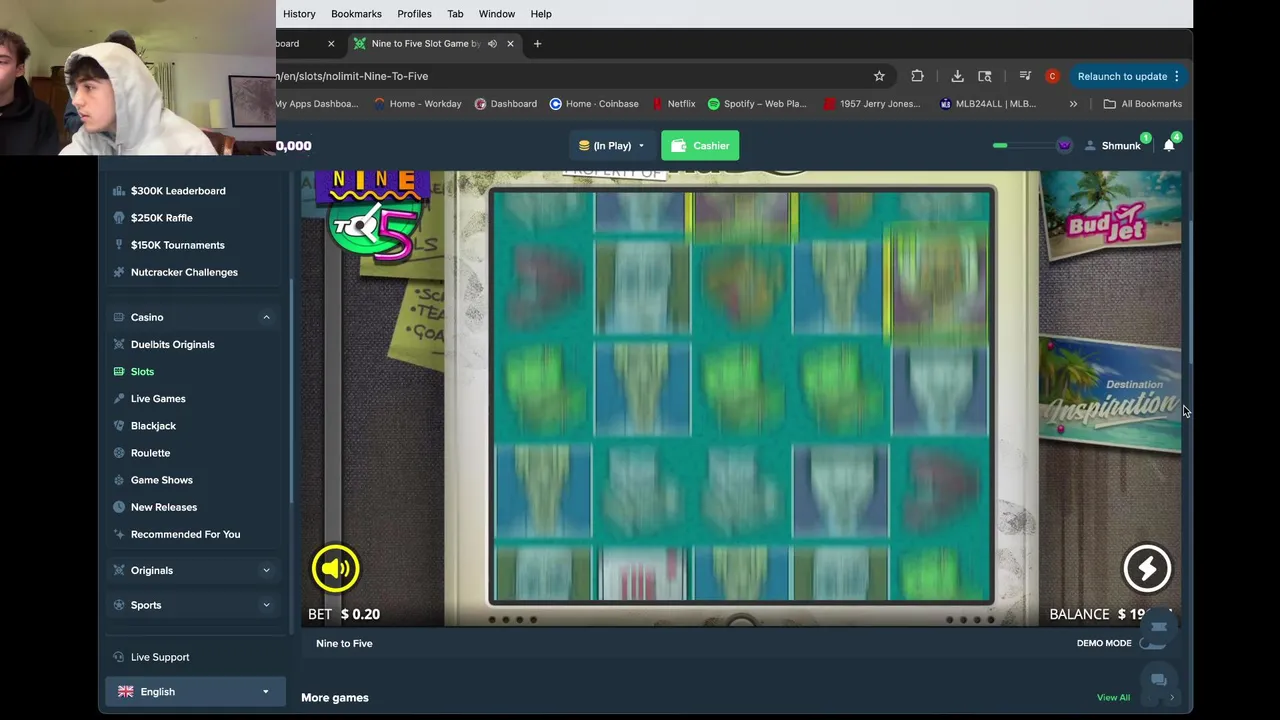Open the Shmunk user profile
The height and width of the screenshot is (720, 1280).
tap(1113, 146)
